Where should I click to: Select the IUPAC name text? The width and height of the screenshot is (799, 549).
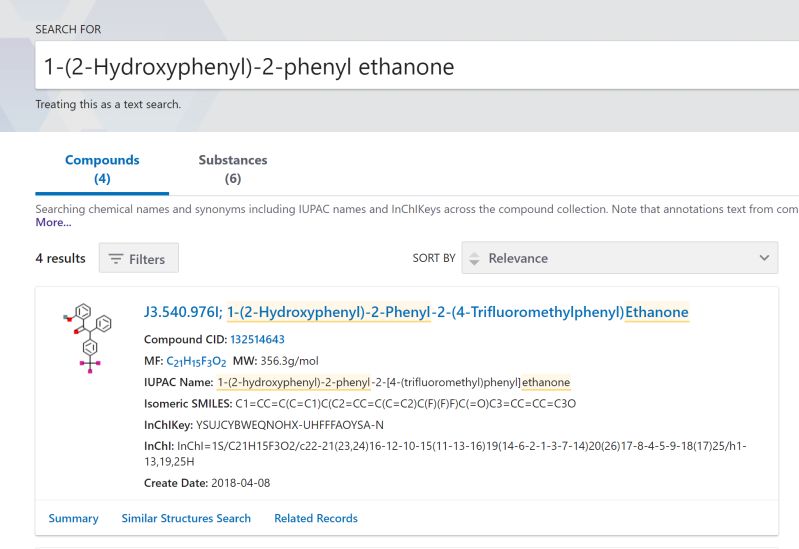(393, 382)
